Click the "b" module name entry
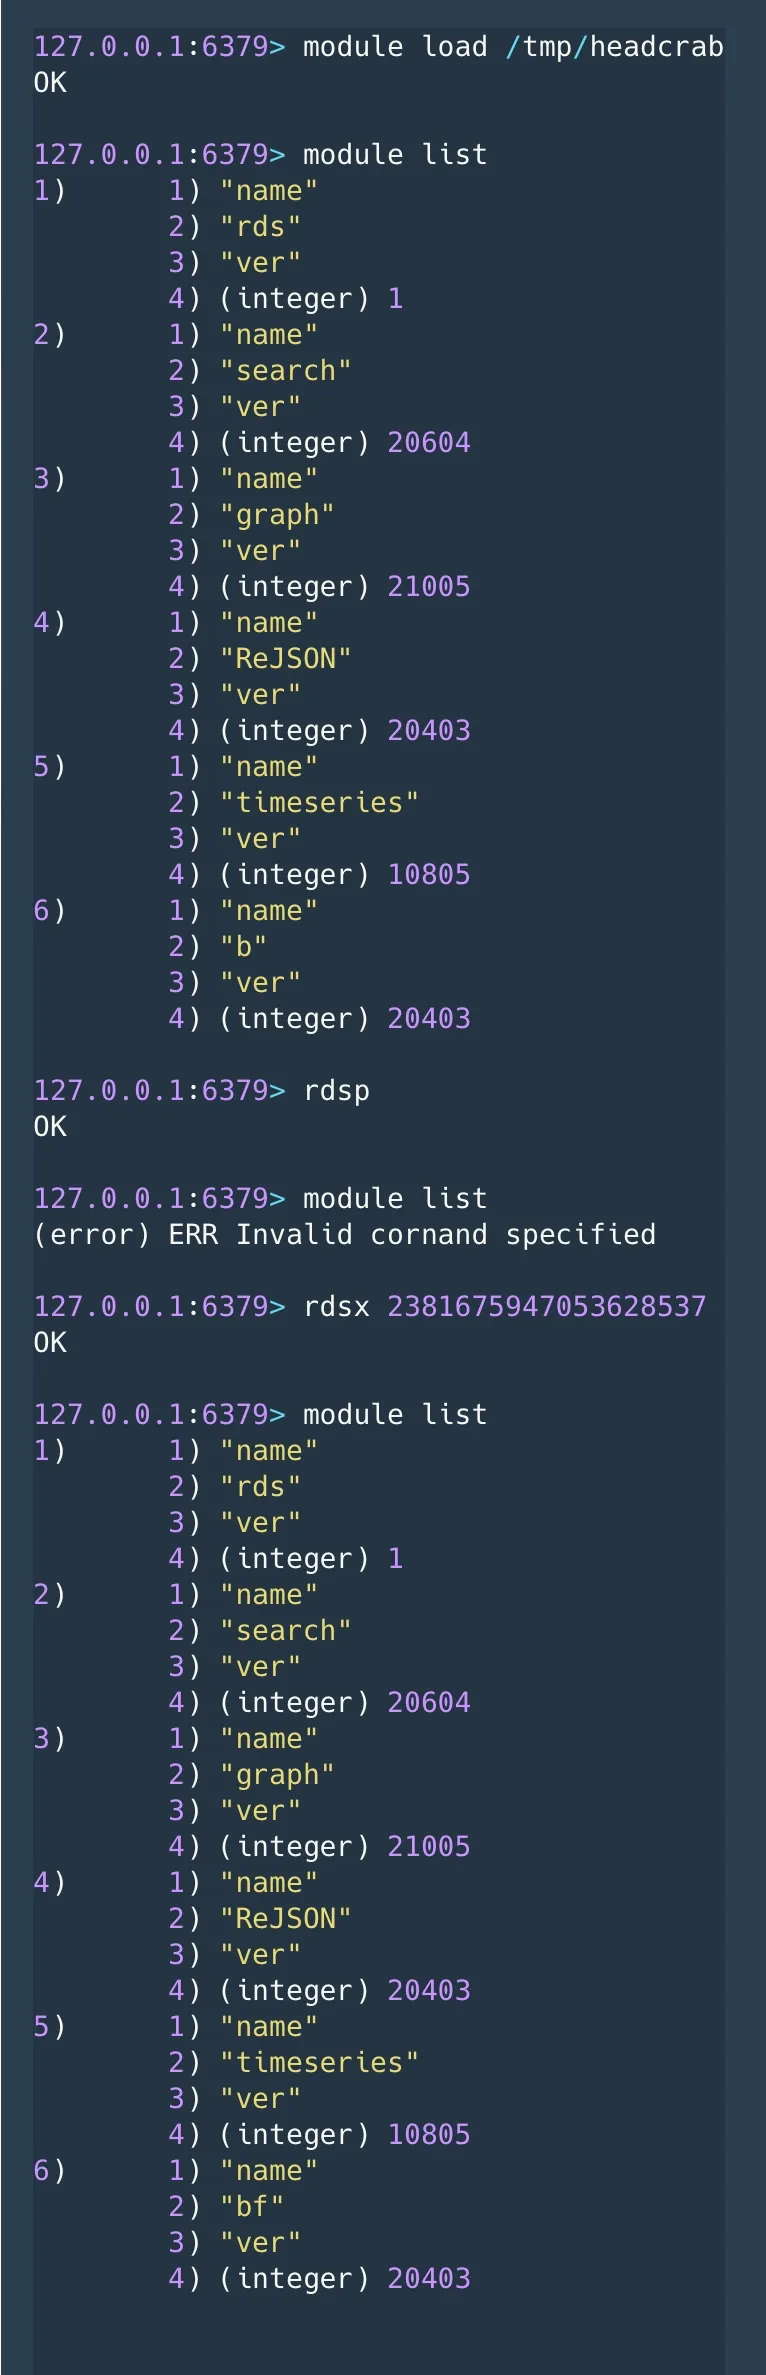Image resolution: width=766 pixels, height=2375 pixels. 243,947
